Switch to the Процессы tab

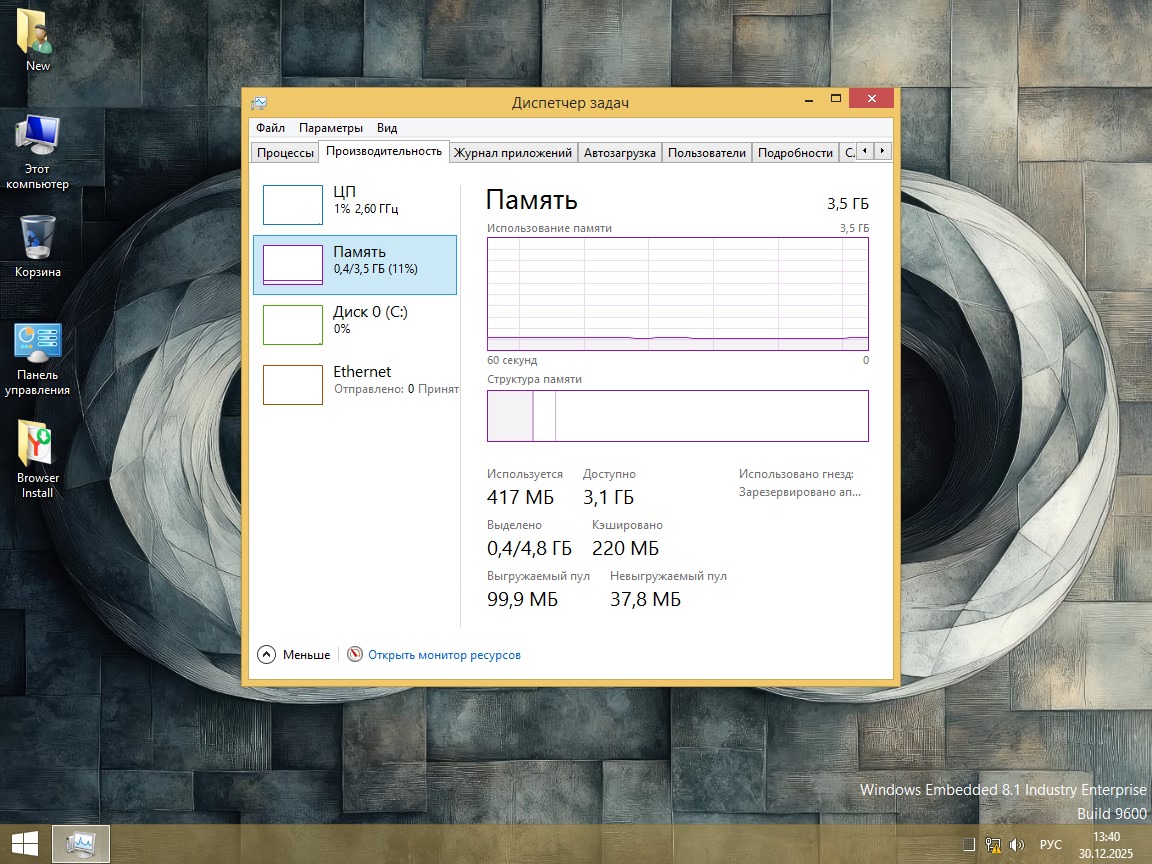point(285,153)
